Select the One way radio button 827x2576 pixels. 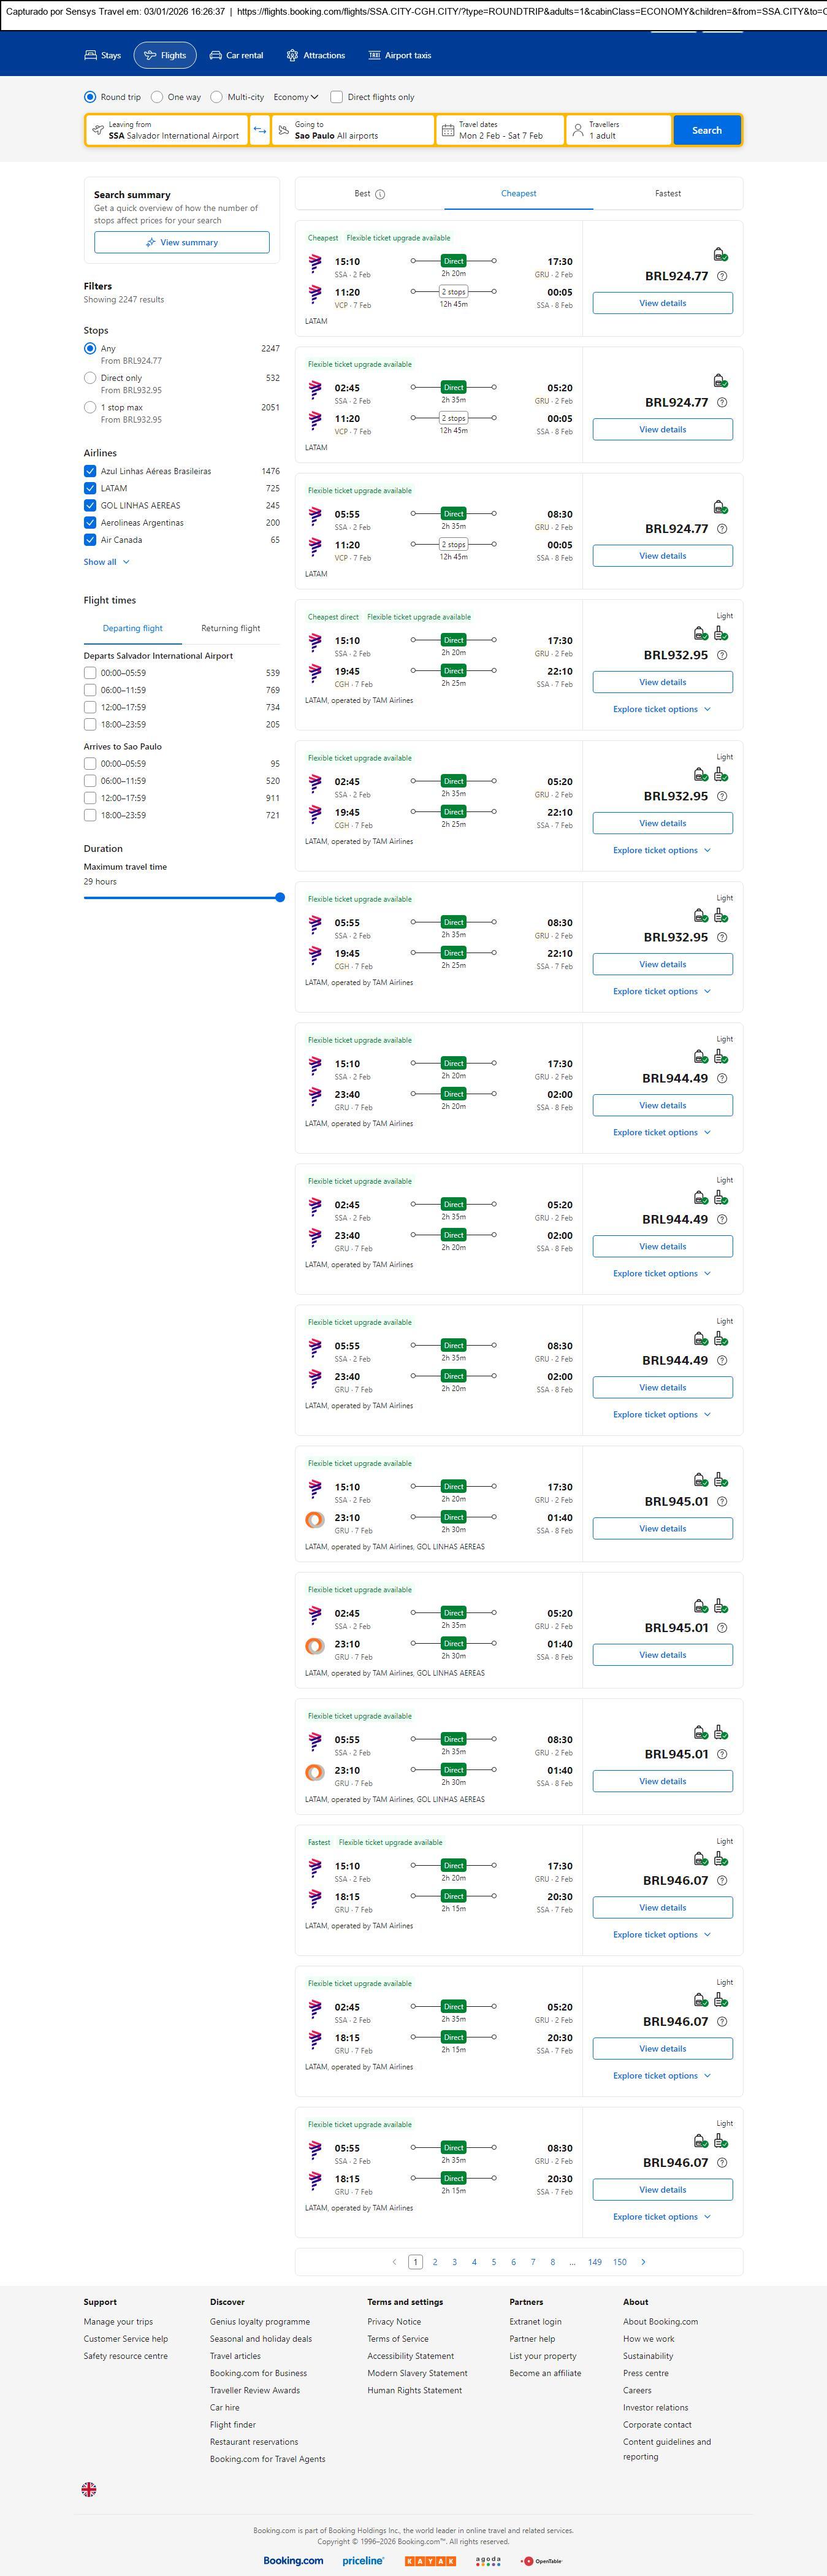pos(157,97)
